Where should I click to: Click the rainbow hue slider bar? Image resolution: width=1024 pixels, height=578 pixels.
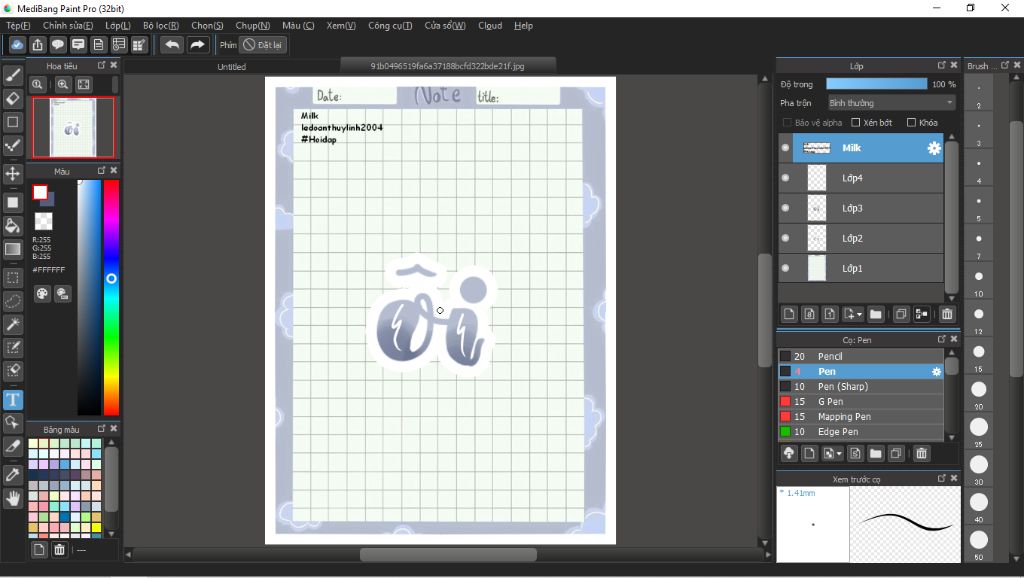tap(112, 297)
